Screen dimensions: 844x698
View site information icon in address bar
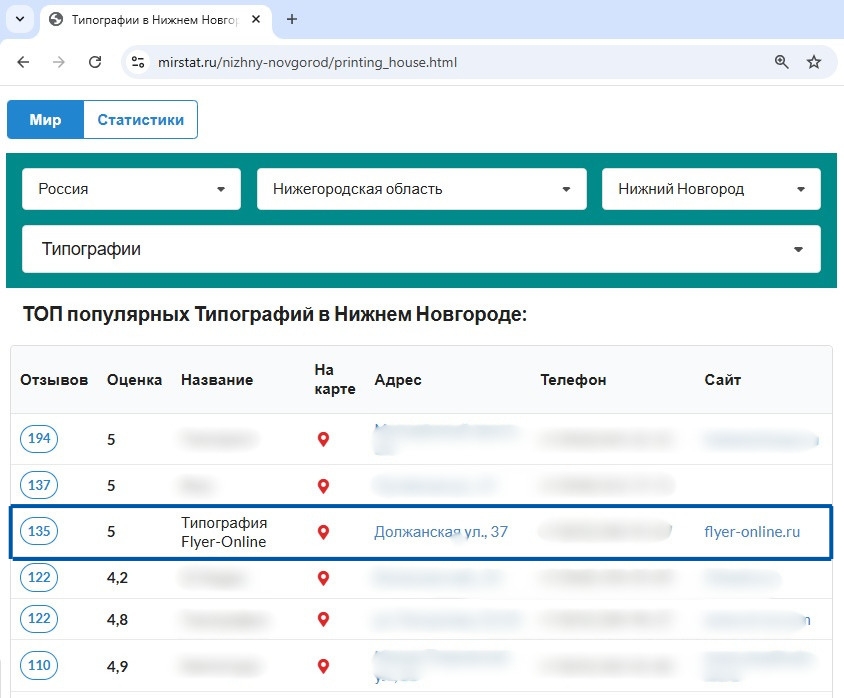coord(138,62)
